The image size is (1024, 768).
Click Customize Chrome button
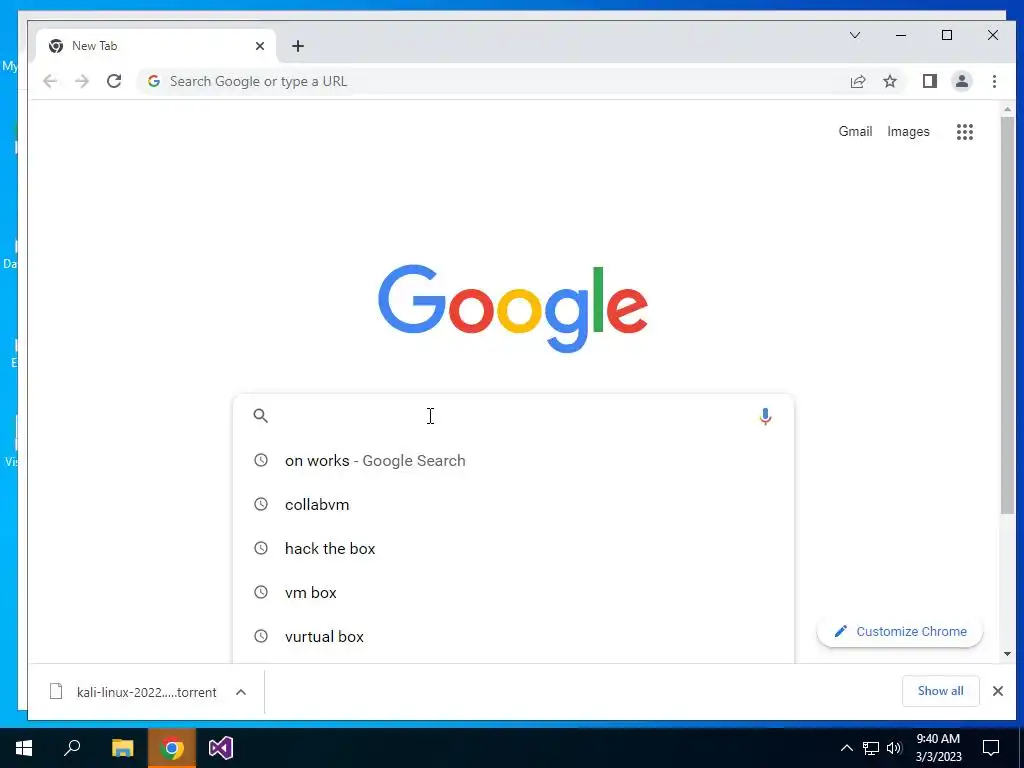pos(900,632)
